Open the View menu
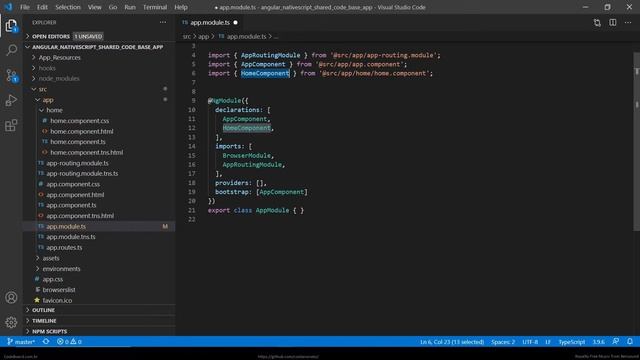 (95, 7)
